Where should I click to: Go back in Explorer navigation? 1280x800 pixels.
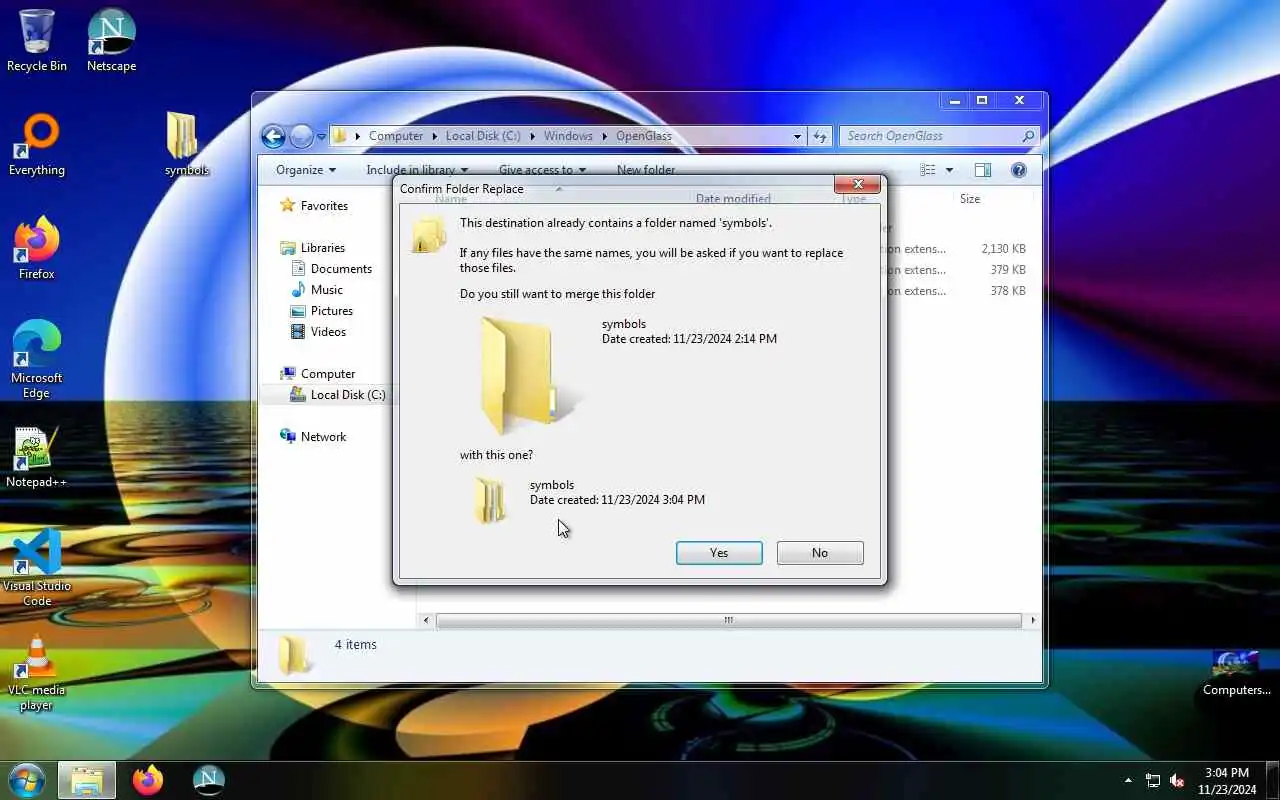click(273, 136)
